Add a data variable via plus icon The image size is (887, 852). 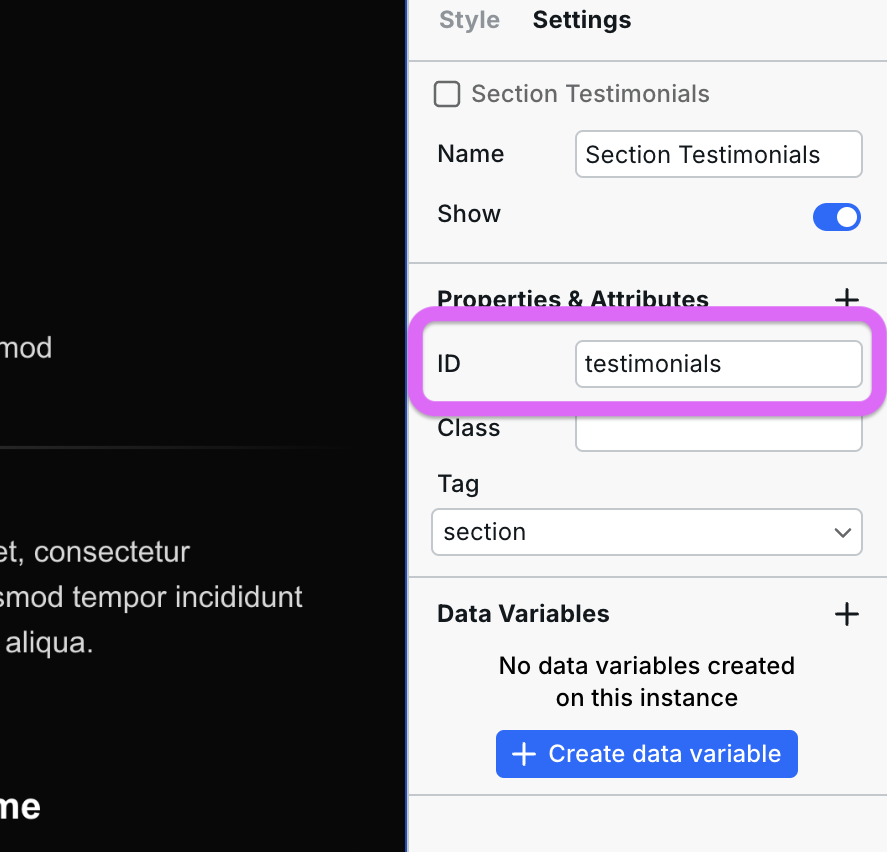click(x=846, y=614)
